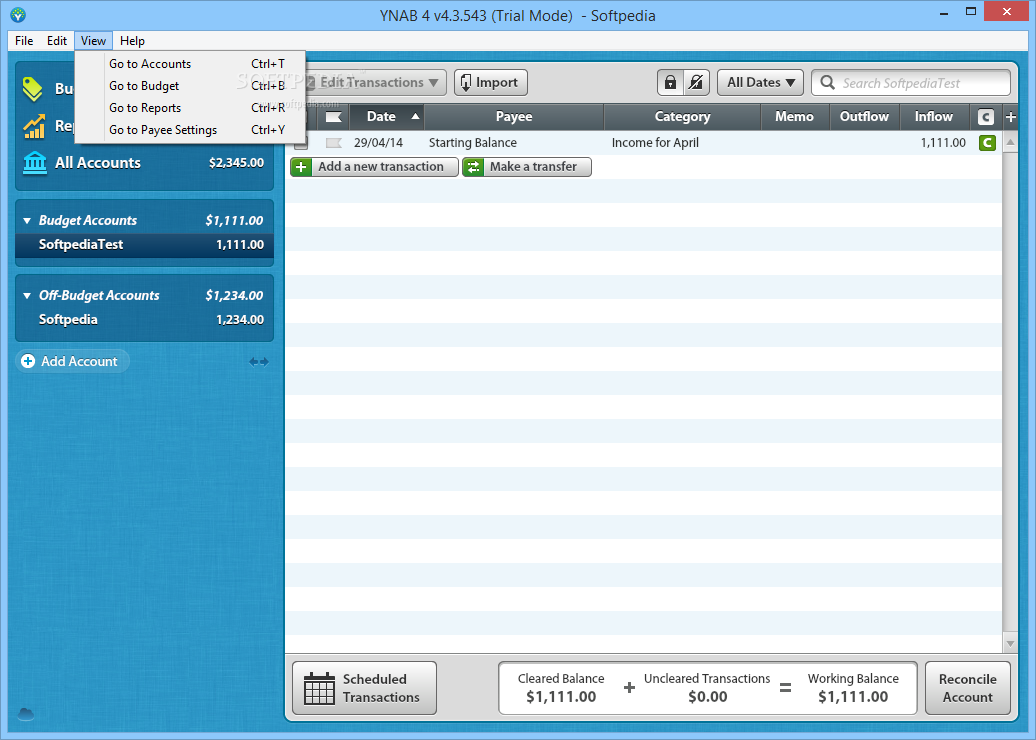The width and height of the screenshot is (1036, 740).
Task: Click the Working Balance $1,111.00 value
Action: click(x=853, y=697)
